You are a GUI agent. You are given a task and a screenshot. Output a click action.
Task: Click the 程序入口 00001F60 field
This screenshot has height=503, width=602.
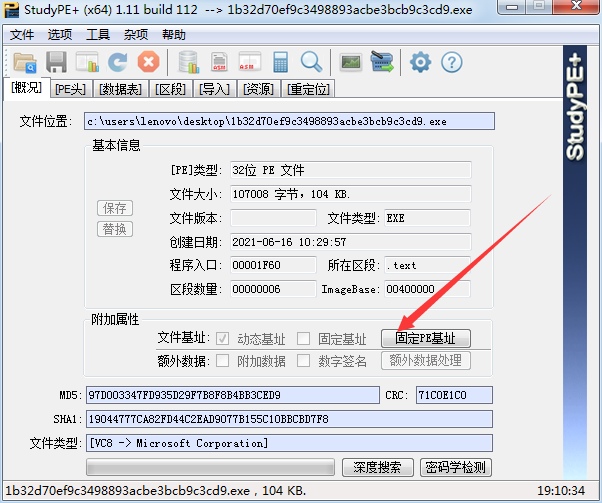pos(273,265)
